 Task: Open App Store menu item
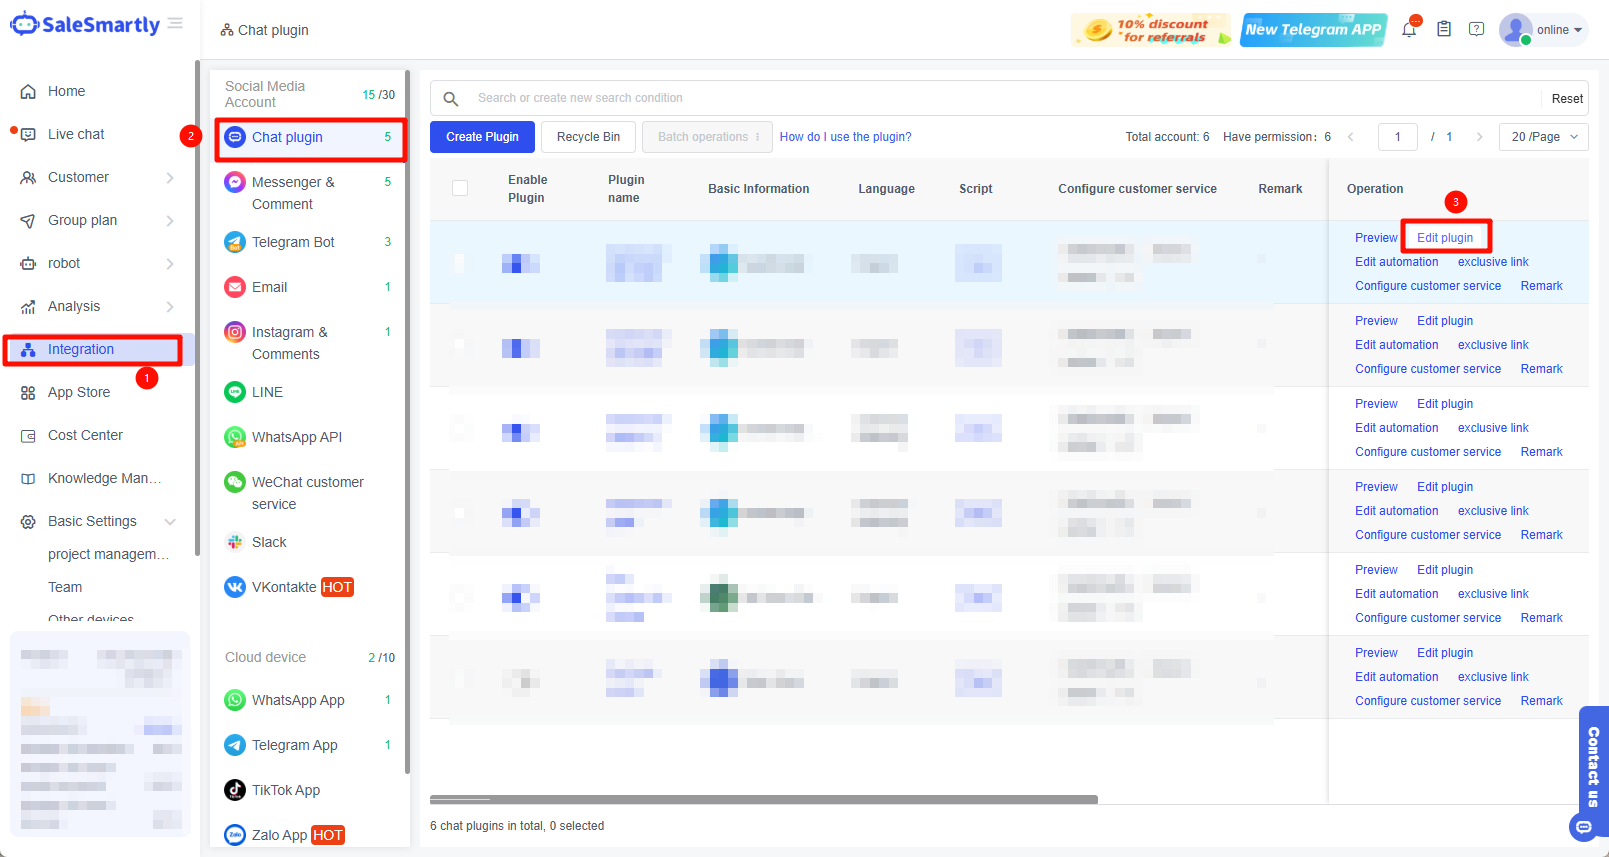(79, 392)
